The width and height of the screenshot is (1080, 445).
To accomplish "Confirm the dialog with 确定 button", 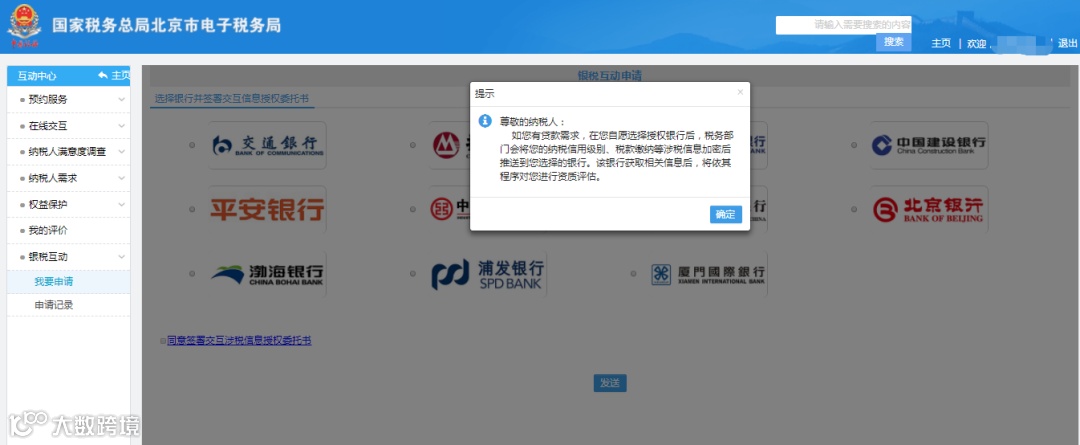I will 725,214.
